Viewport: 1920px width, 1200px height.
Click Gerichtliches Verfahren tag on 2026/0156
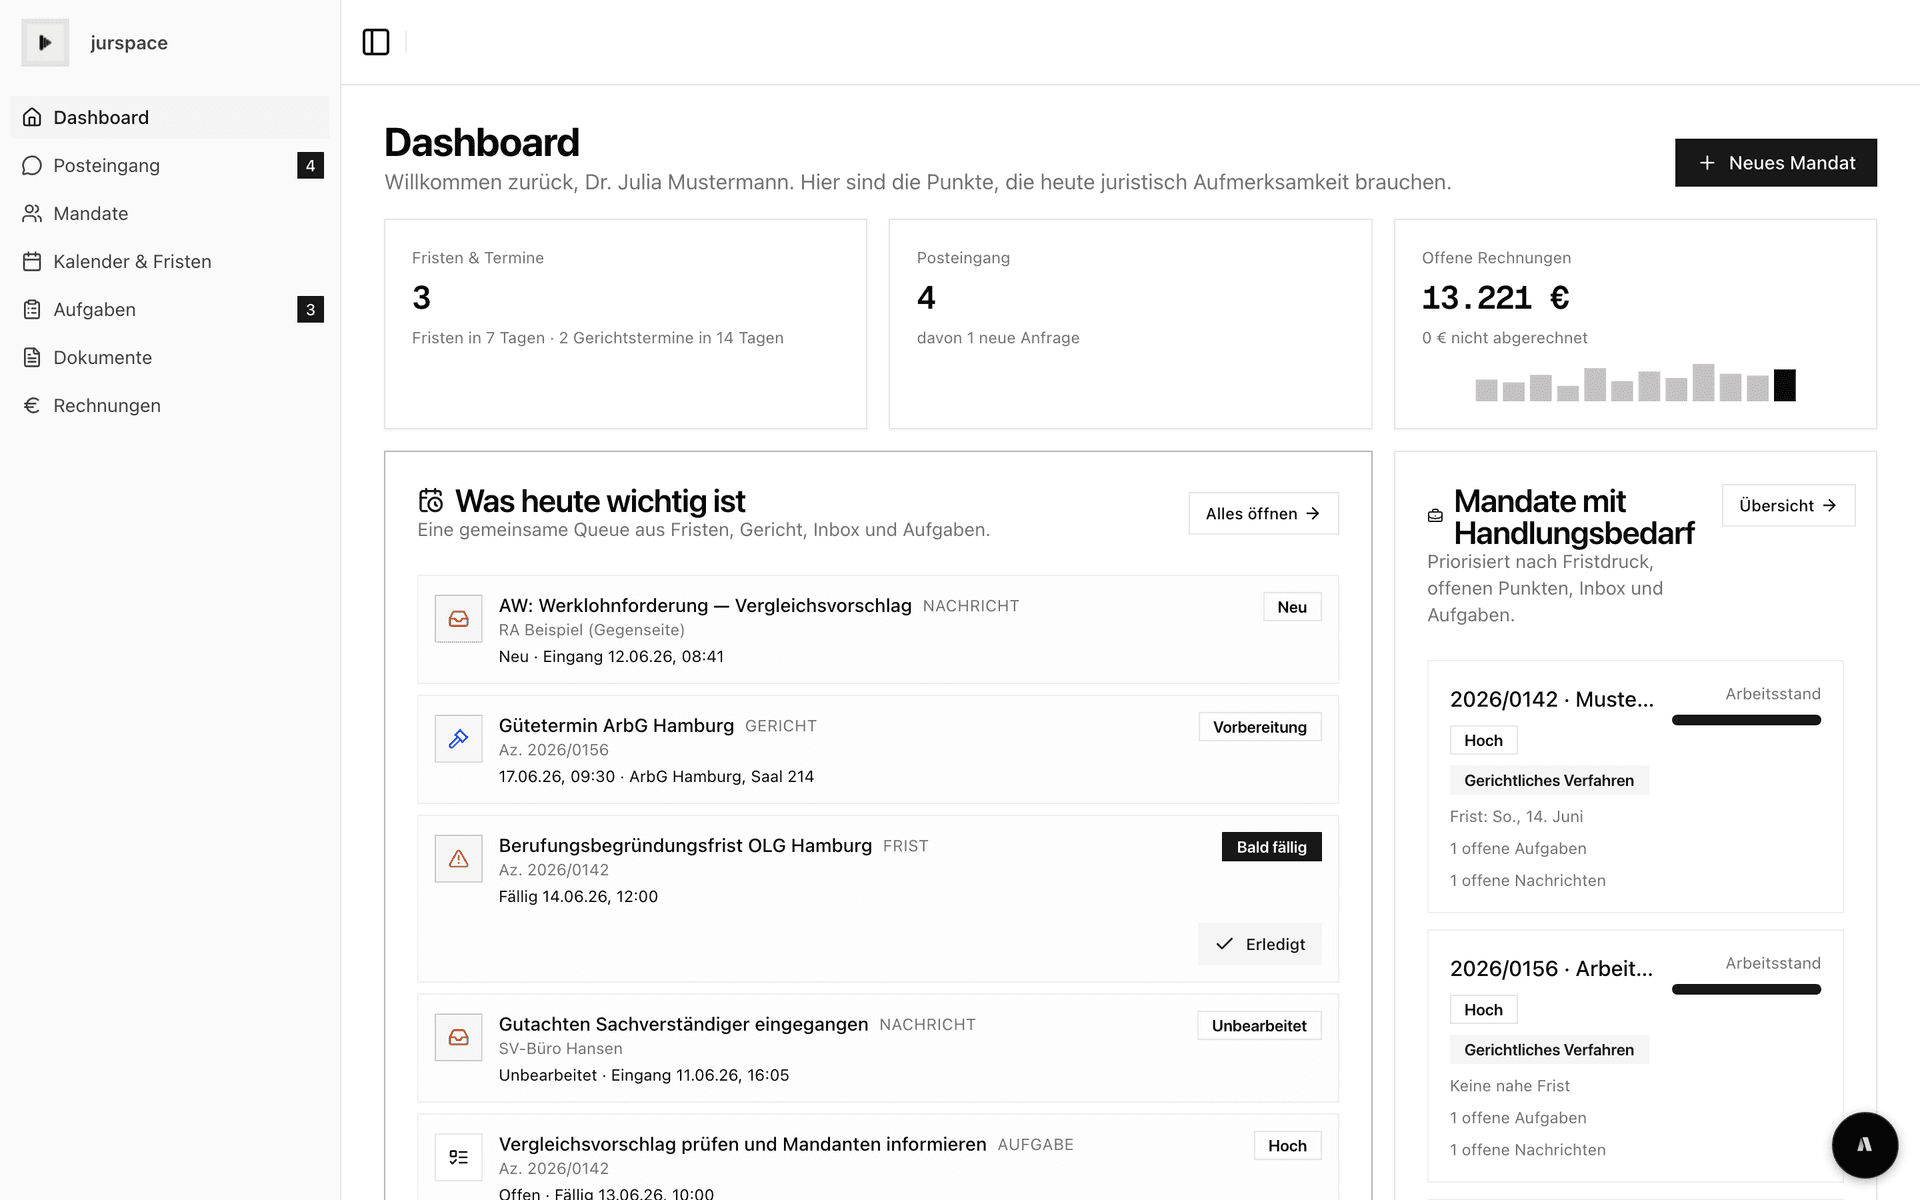pyautogui.click(x=1549, y=1050)
